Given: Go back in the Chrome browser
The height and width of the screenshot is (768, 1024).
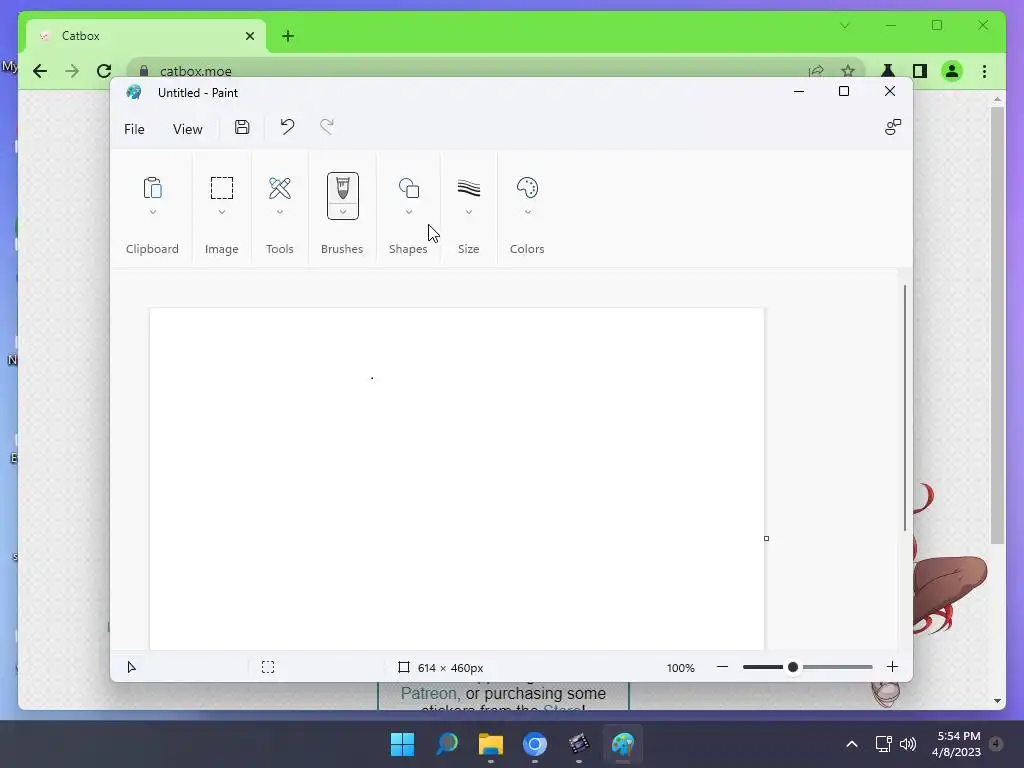Looking at the screenshot, I should click(x=40, y=71).
